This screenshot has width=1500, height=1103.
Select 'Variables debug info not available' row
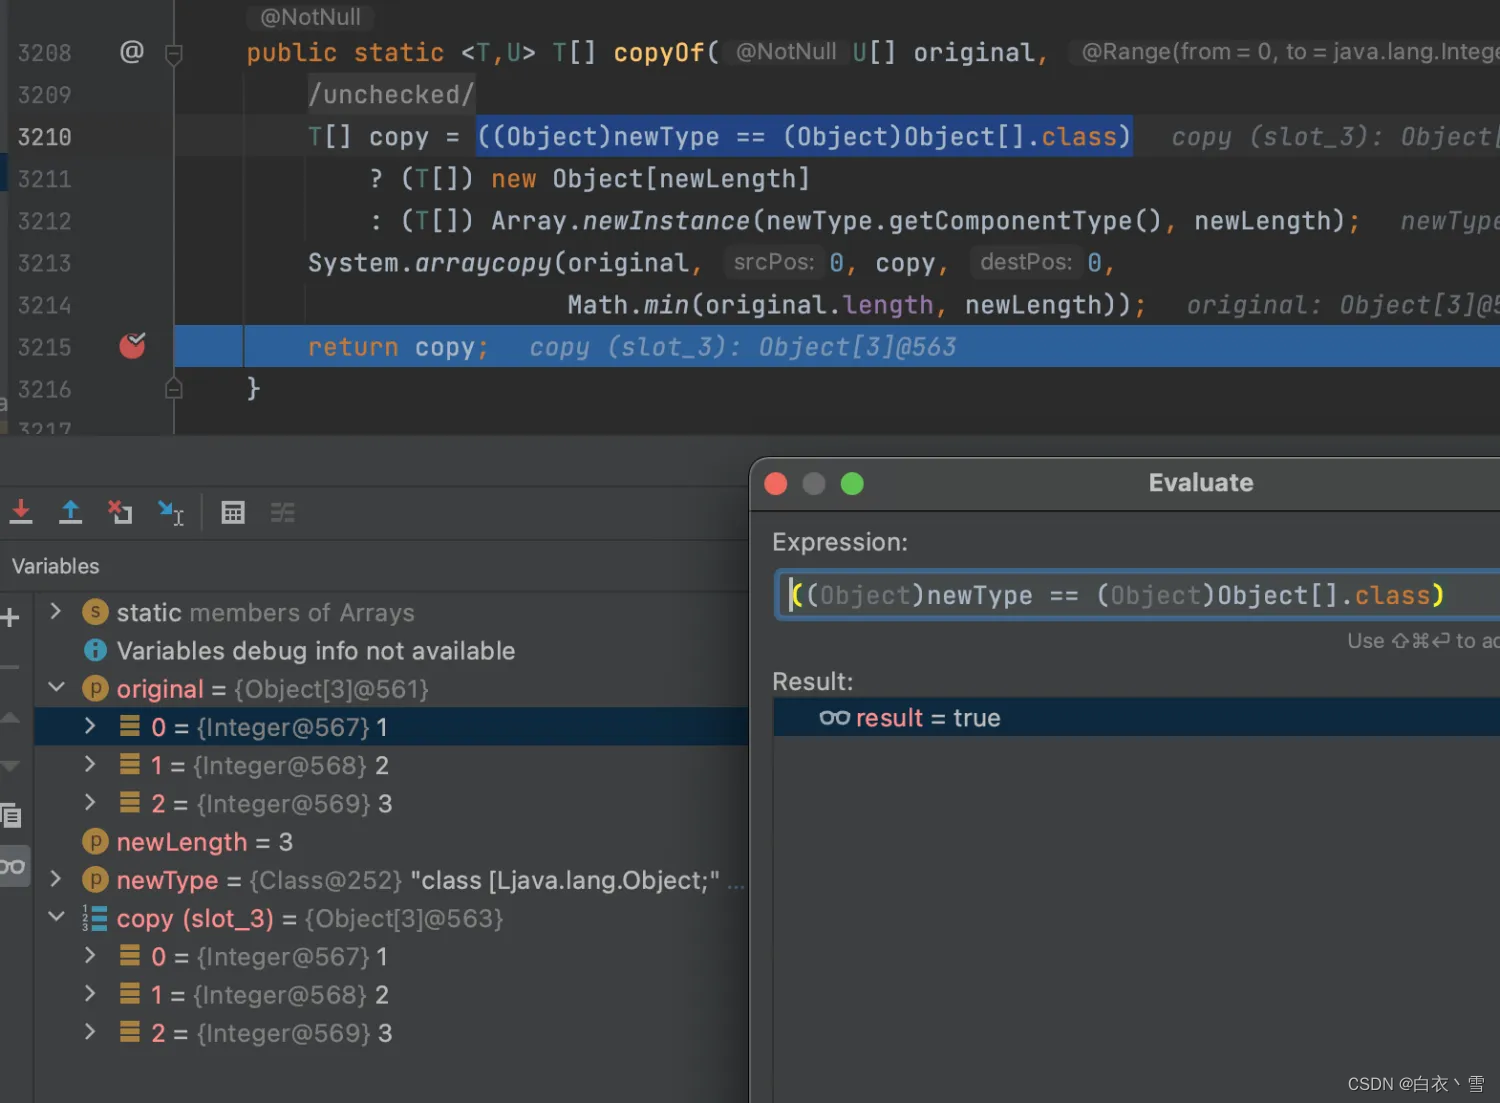(391, 650)
